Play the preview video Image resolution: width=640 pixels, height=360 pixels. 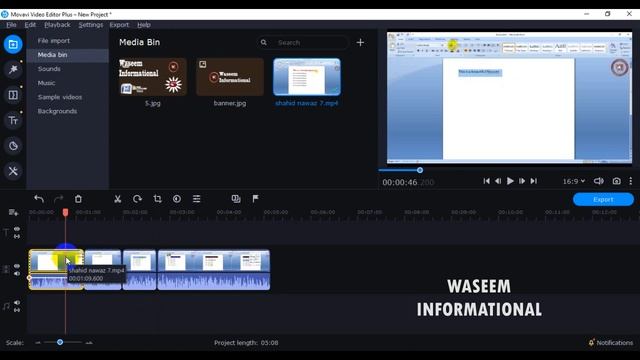pyautogui.click(x=510, y=181)
